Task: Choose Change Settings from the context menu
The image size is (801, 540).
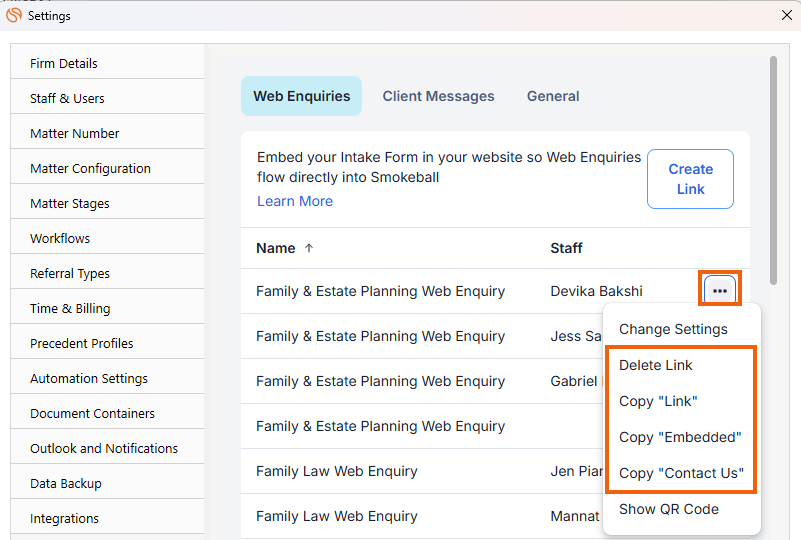Action: click(x=673, y=329)
